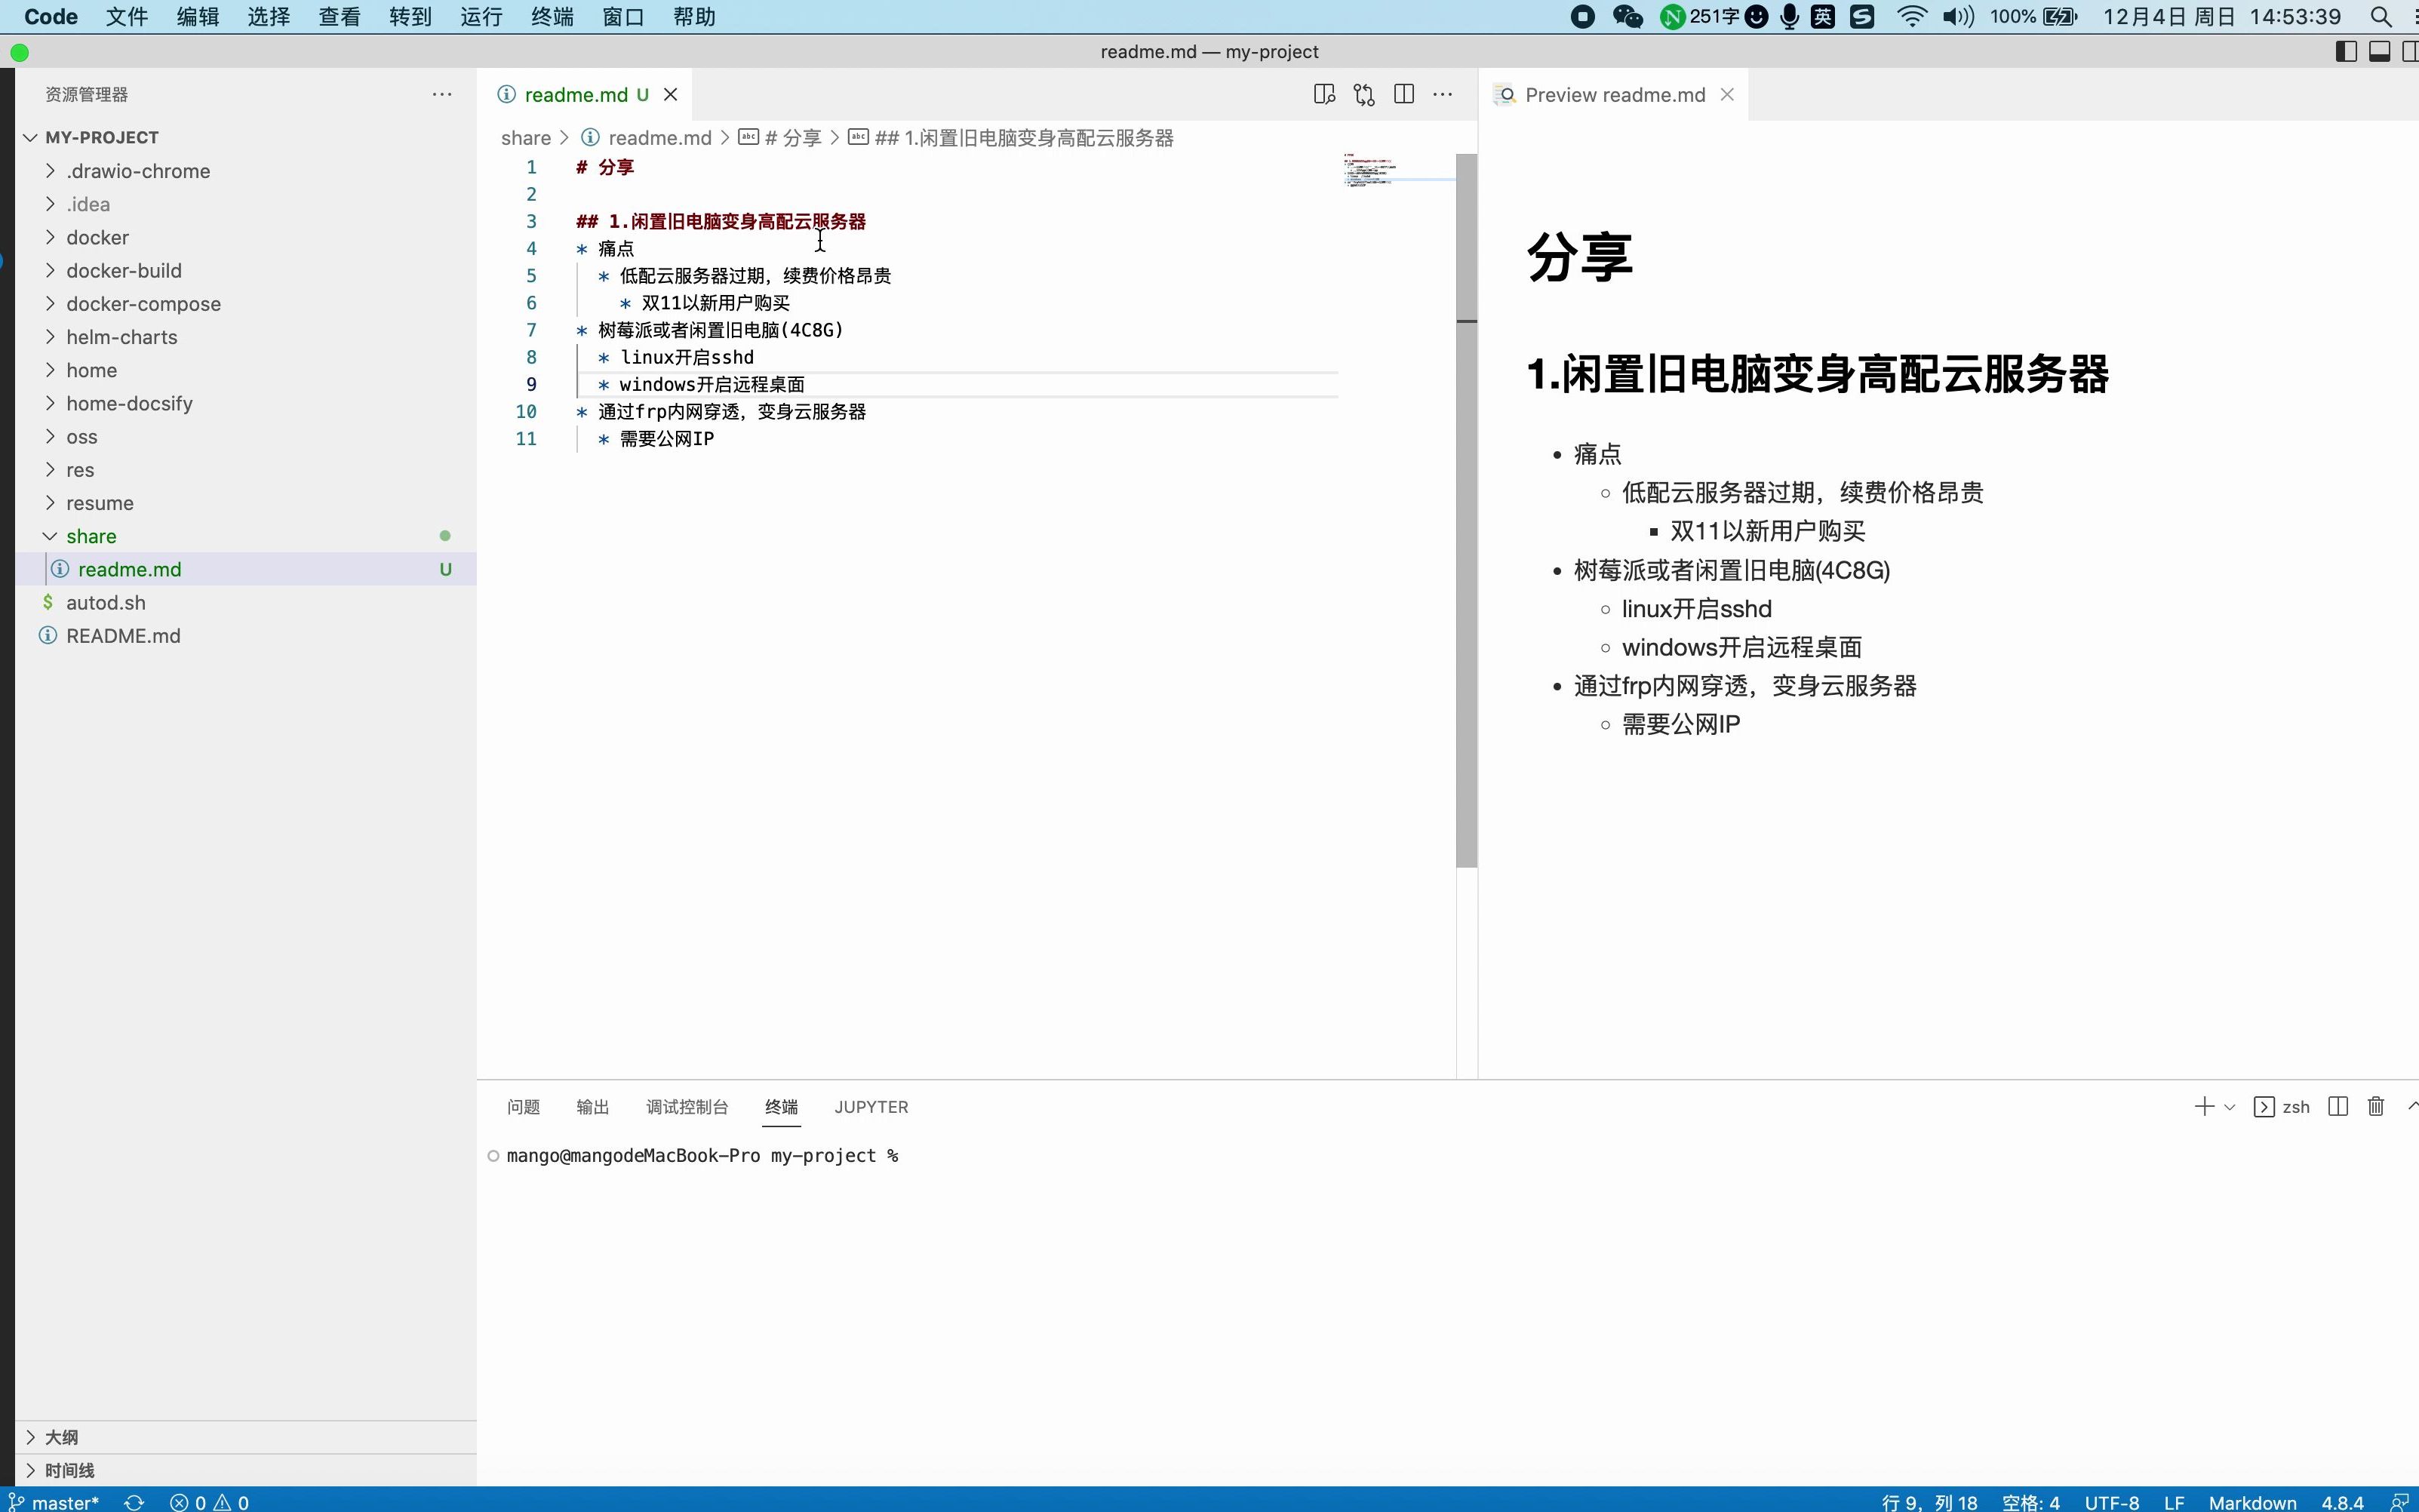Open the volume control in menu bar
The width and height of the screenshot is (2419, 1512).
click(x=1958, y=17)
